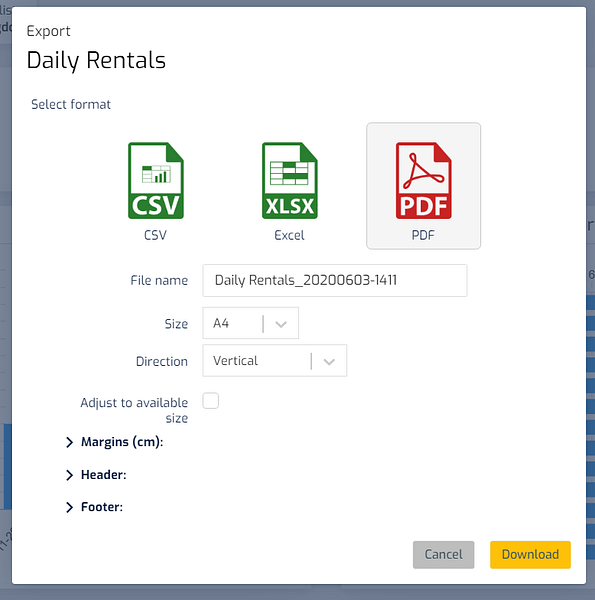The image size is (595, 600).
Task: Edit the File name input field
Action: [x=335, y=280]
